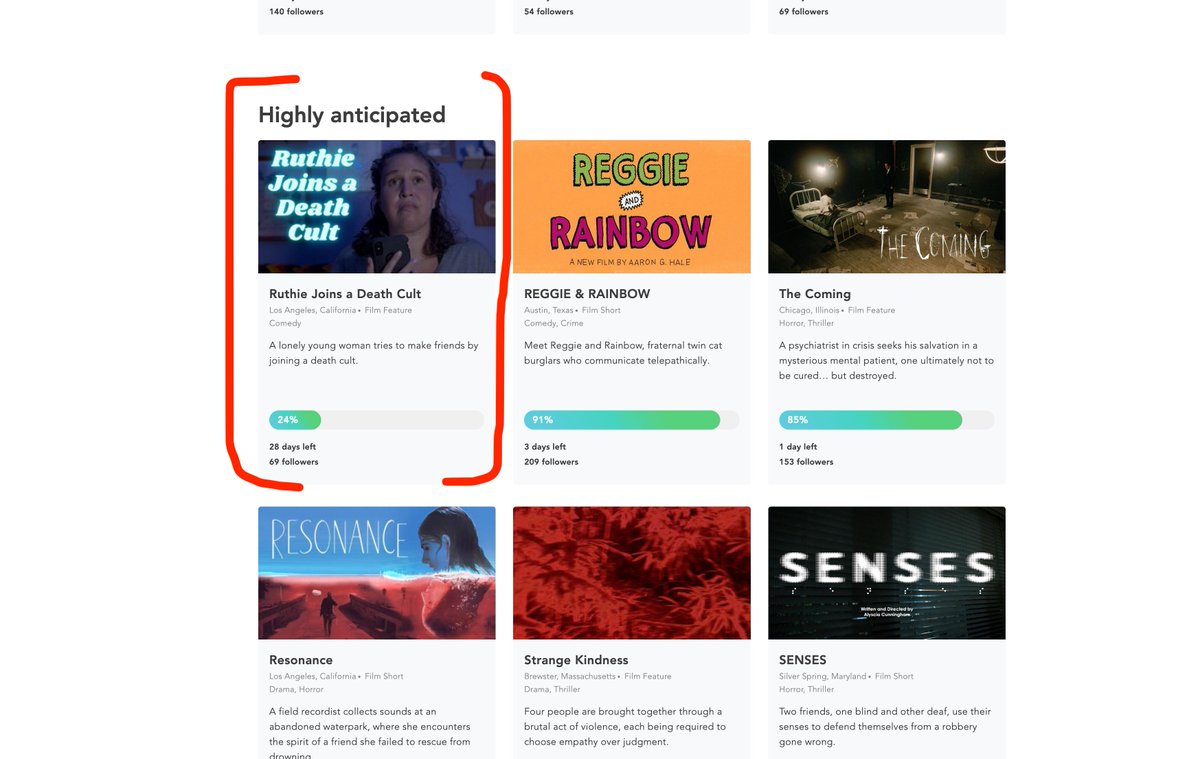Click the lonely young woman description text
1200x759 pixels.
pyautogui.click(x=374, y=353)
